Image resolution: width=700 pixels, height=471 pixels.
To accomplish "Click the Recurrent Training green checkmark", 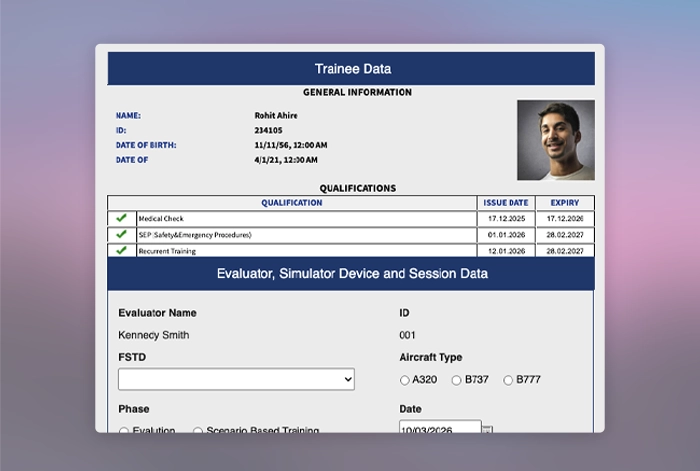I will (121, 250).
